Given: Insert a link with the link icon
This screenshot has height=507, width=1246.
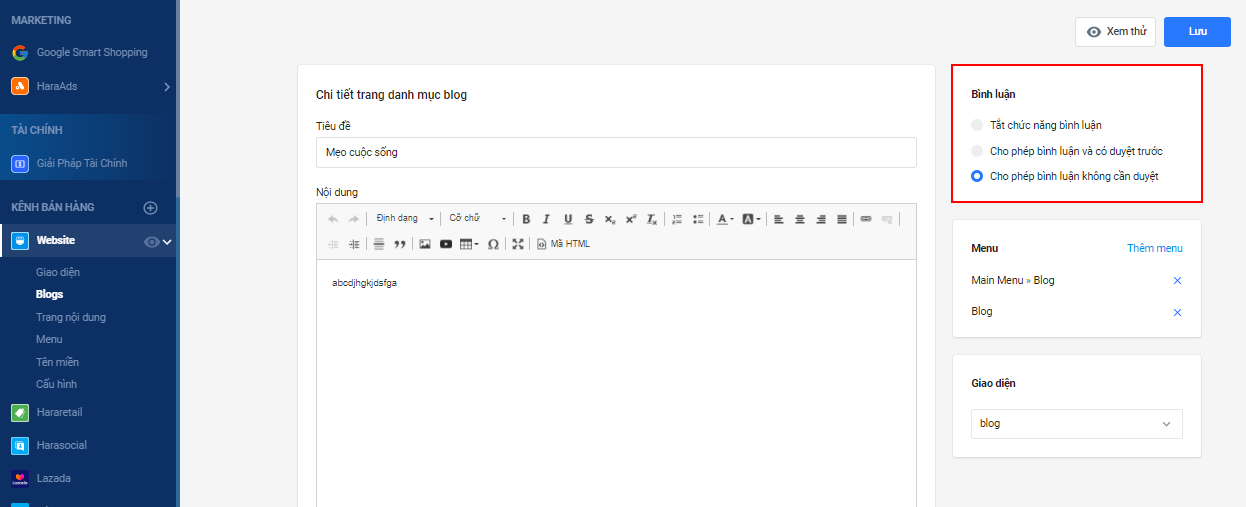Looking at the screenshot, I should tap(866, 219).
